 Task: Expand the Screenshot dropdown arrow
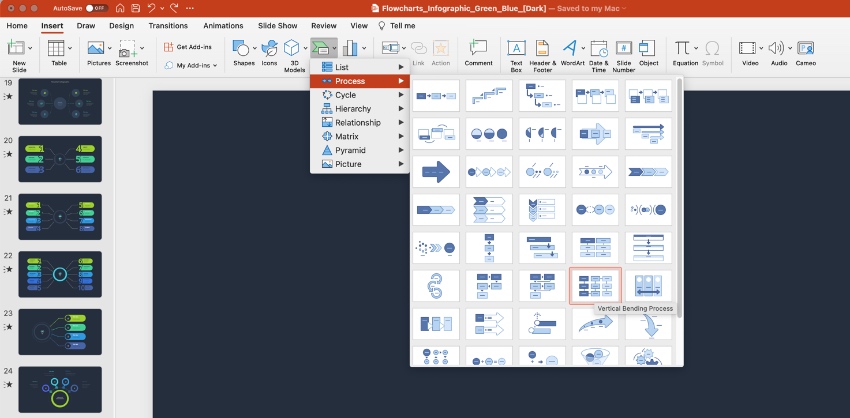pyautogui.click(x=142, y=48)
